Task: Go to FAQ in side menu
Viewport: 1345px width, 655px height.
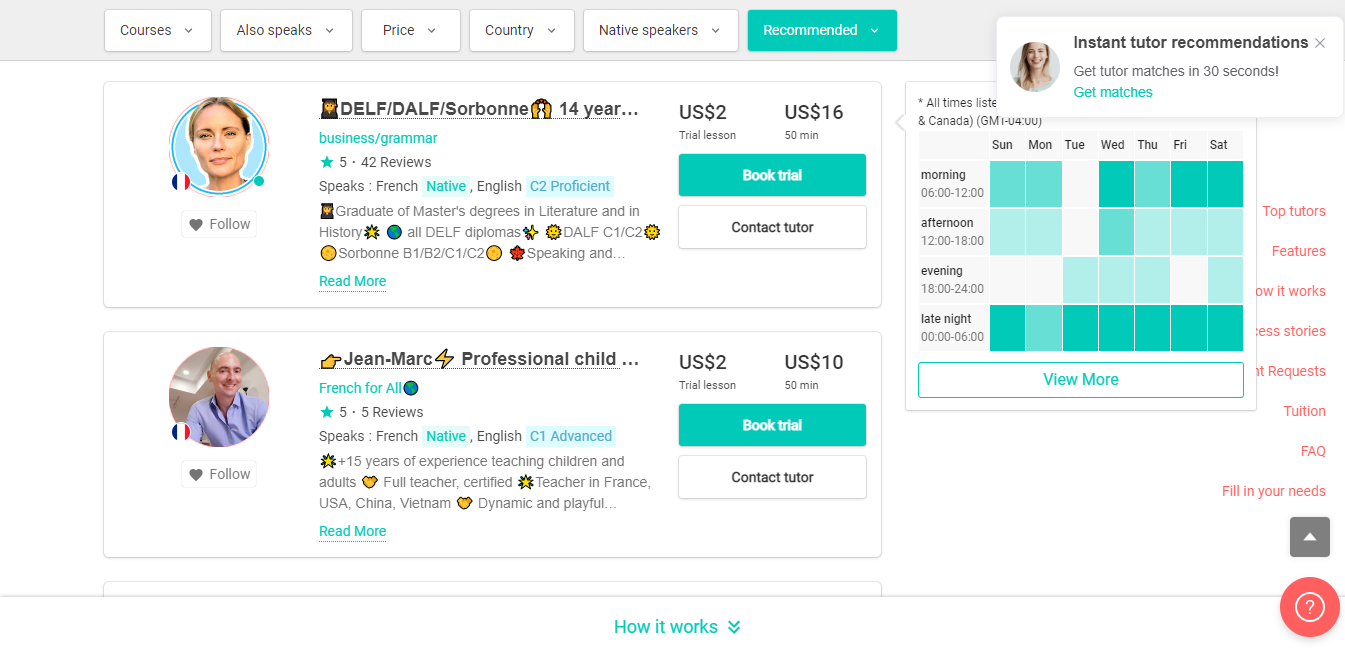Action: point(1313,451)
